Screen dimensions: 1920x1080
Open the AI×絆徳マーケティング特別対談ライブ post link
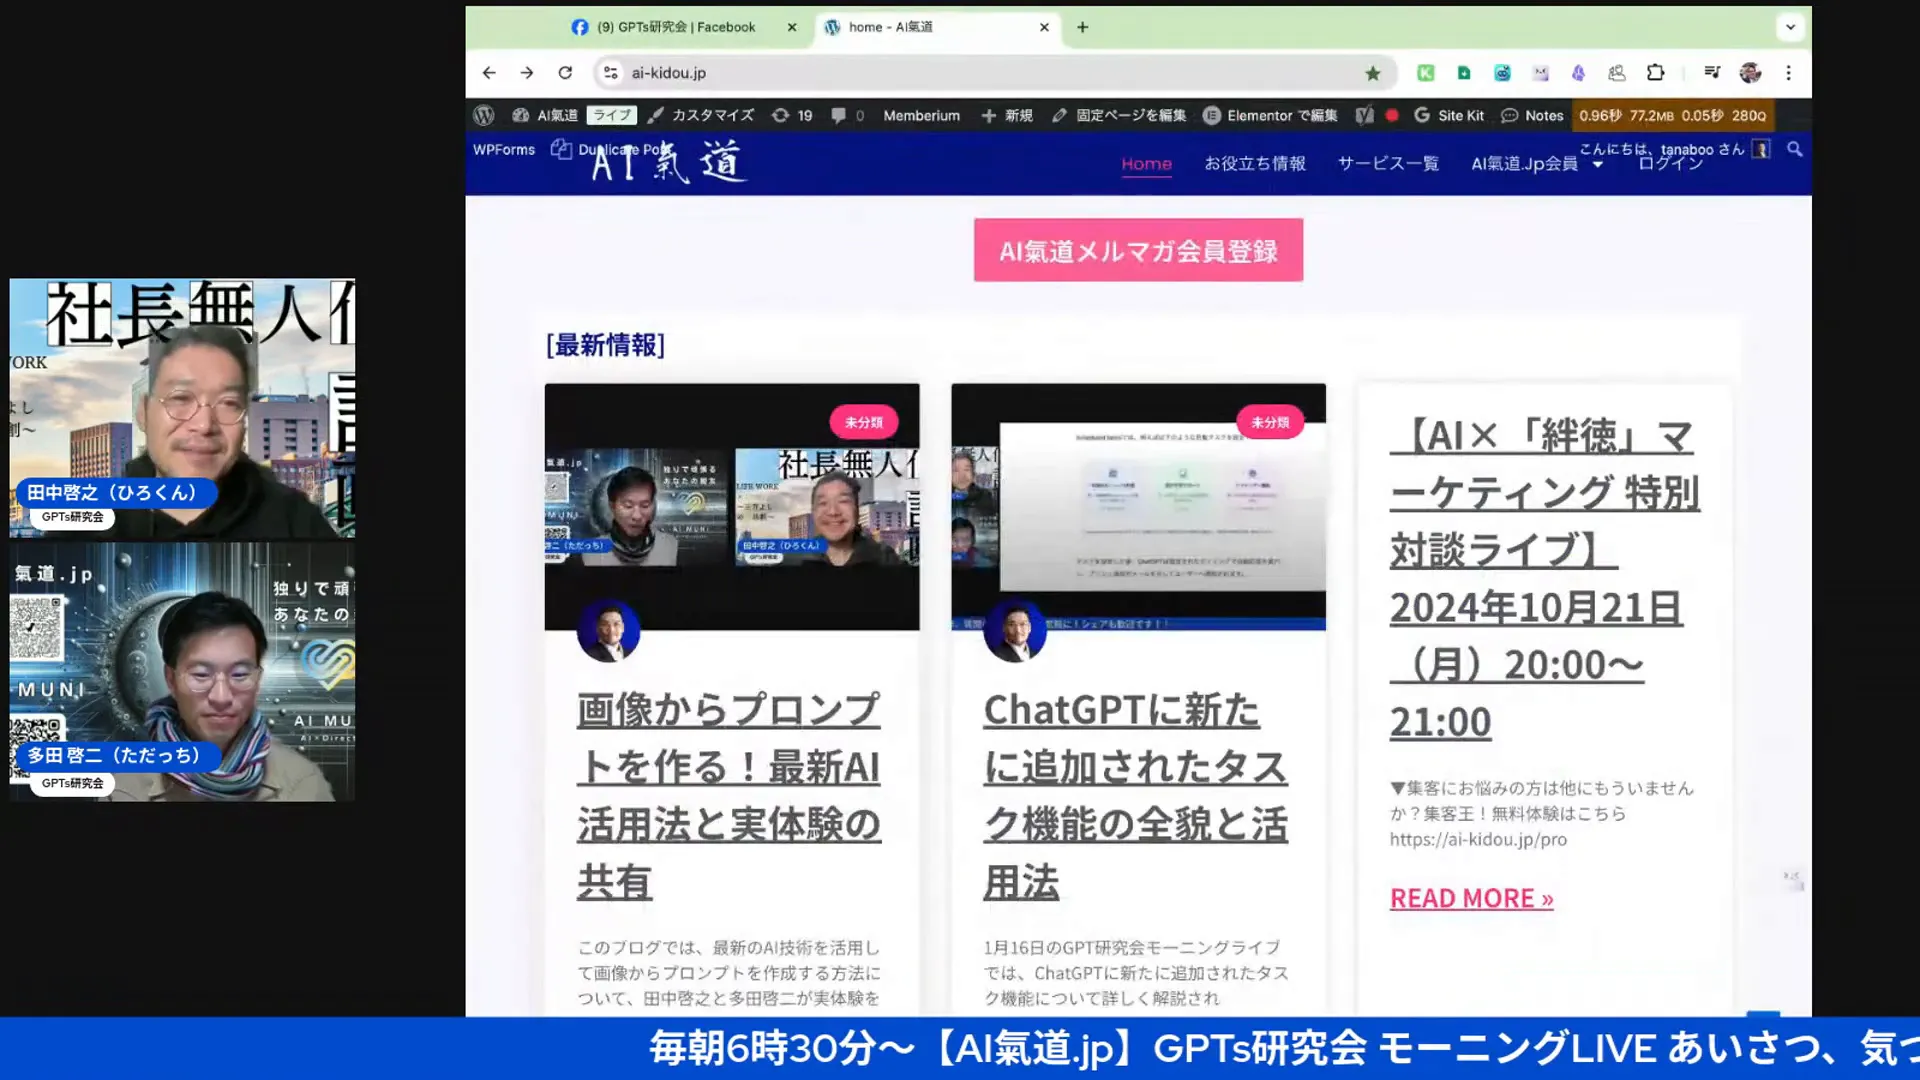click(1544, 578)
